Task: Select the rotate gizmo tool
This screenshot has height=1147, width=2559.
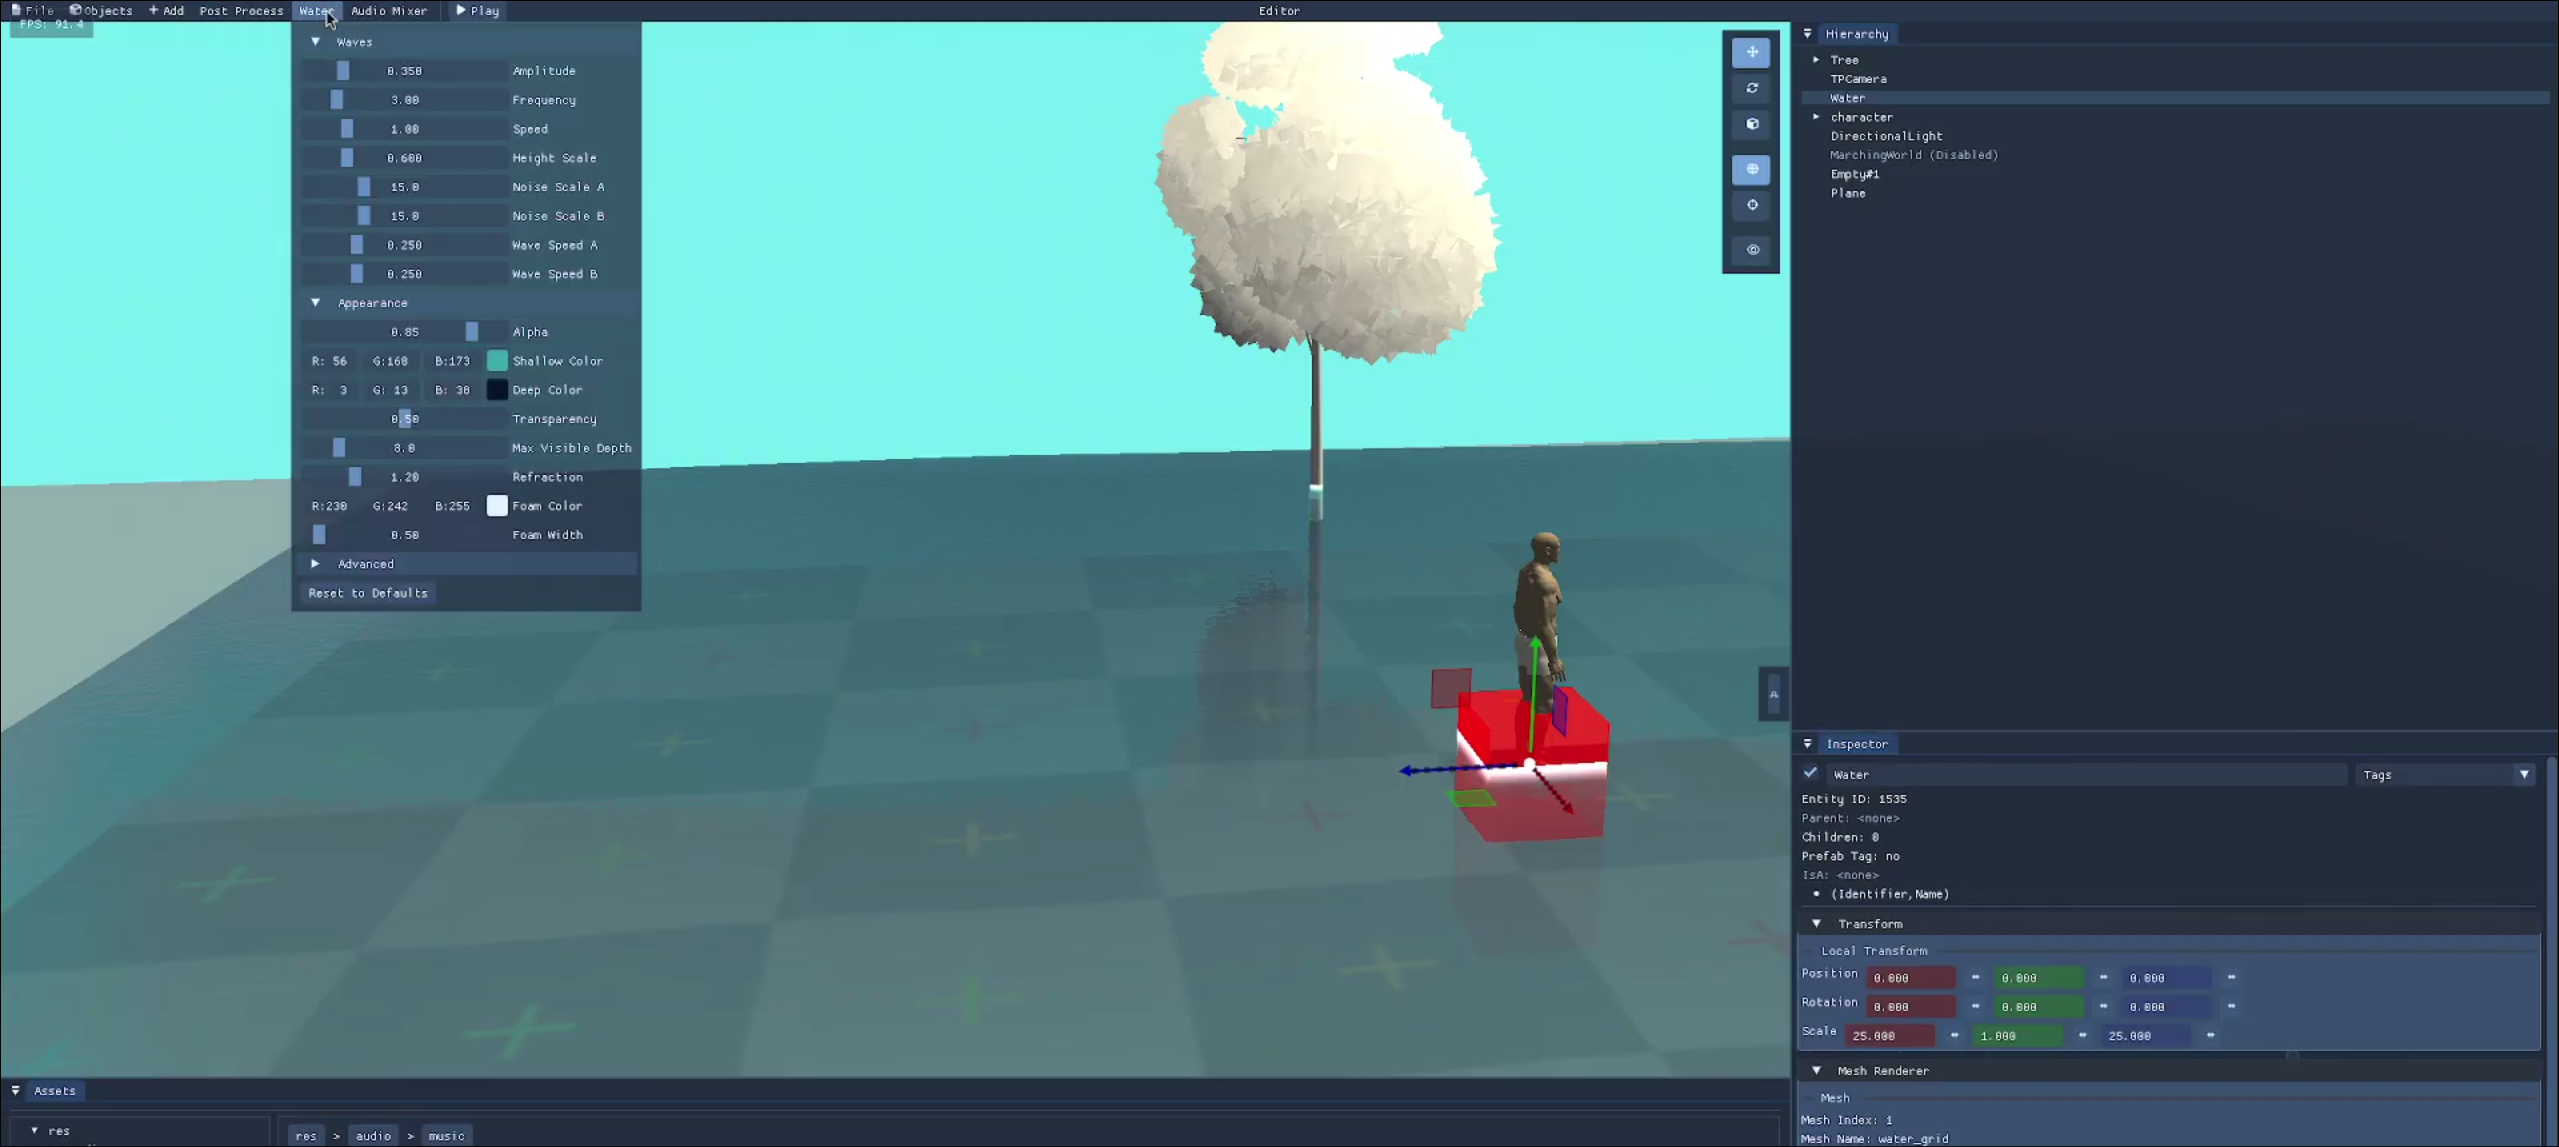Action: pos(1751,88)
